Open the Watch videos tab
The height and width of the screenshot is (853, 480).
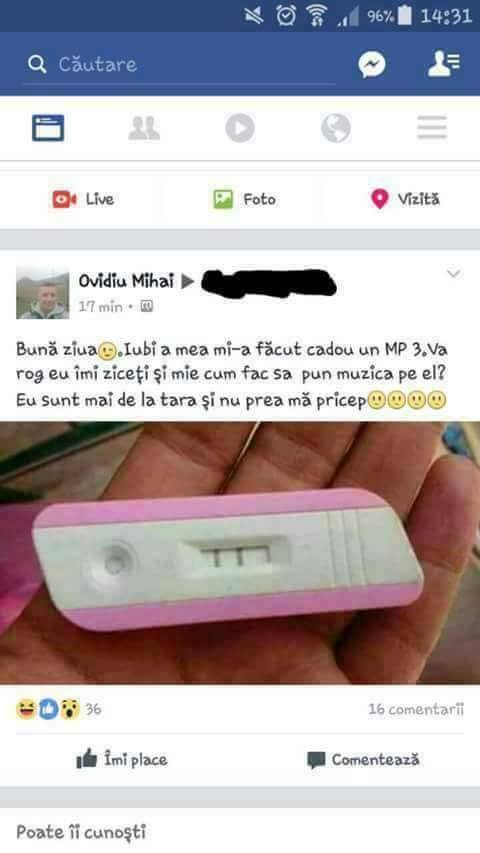[240, 128]
